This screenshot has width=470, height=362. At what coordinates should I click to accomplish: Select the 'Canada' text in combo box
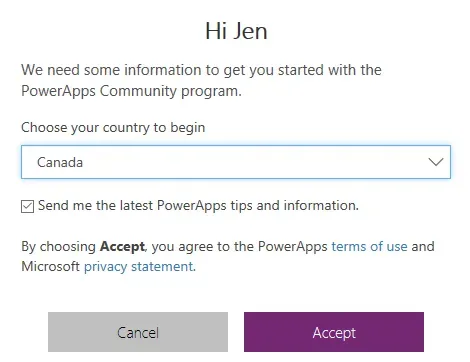click(x=60, y=162)
